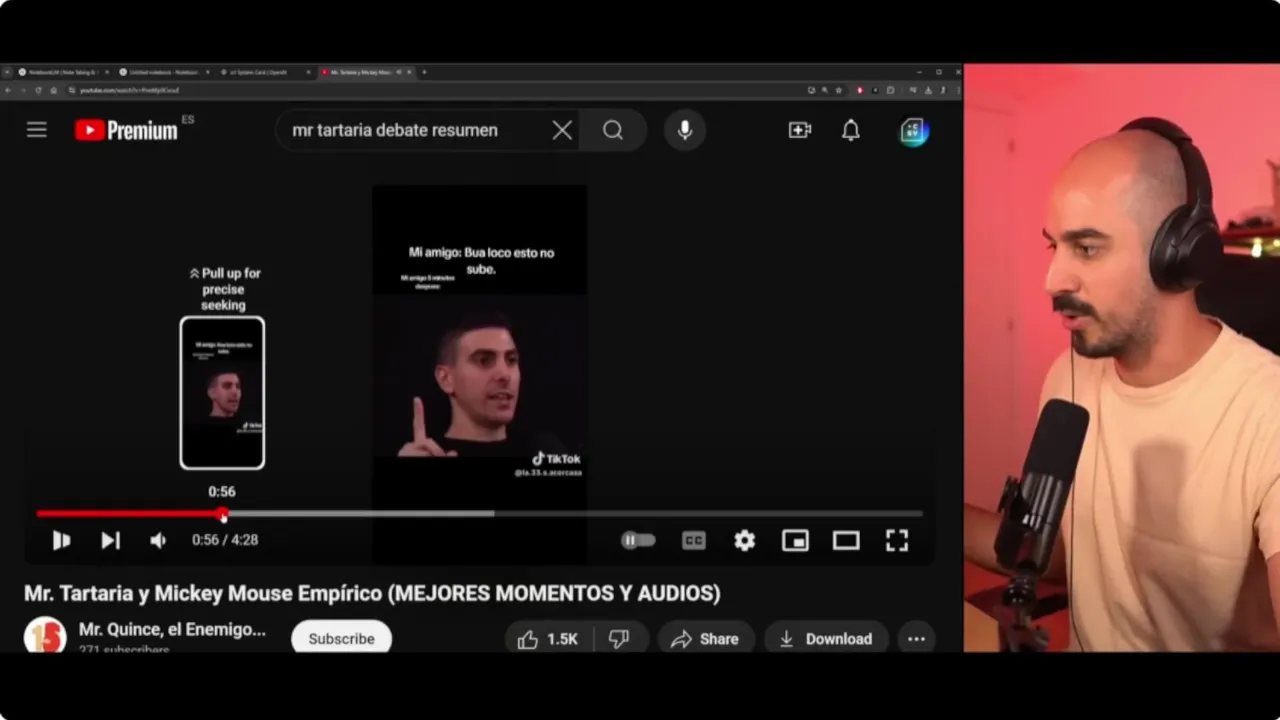Share this video

(x=705, y=639)
